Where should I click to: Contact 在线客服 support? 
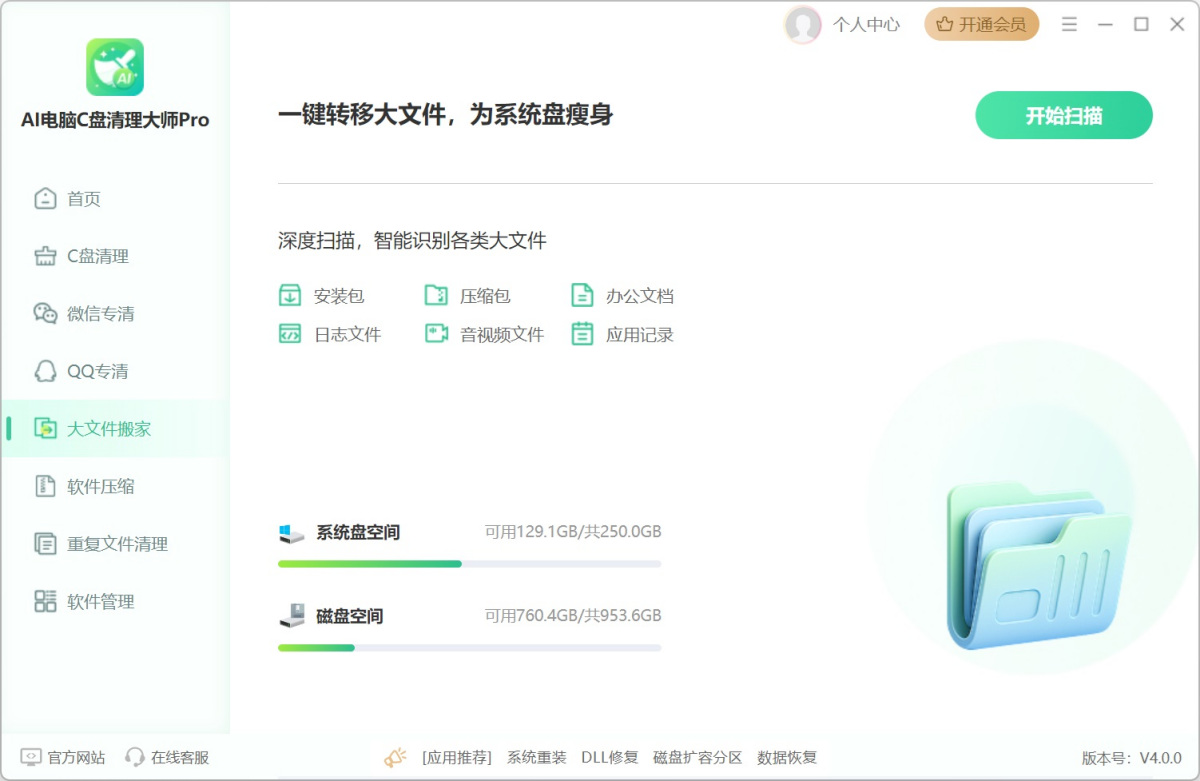[168, 757]
